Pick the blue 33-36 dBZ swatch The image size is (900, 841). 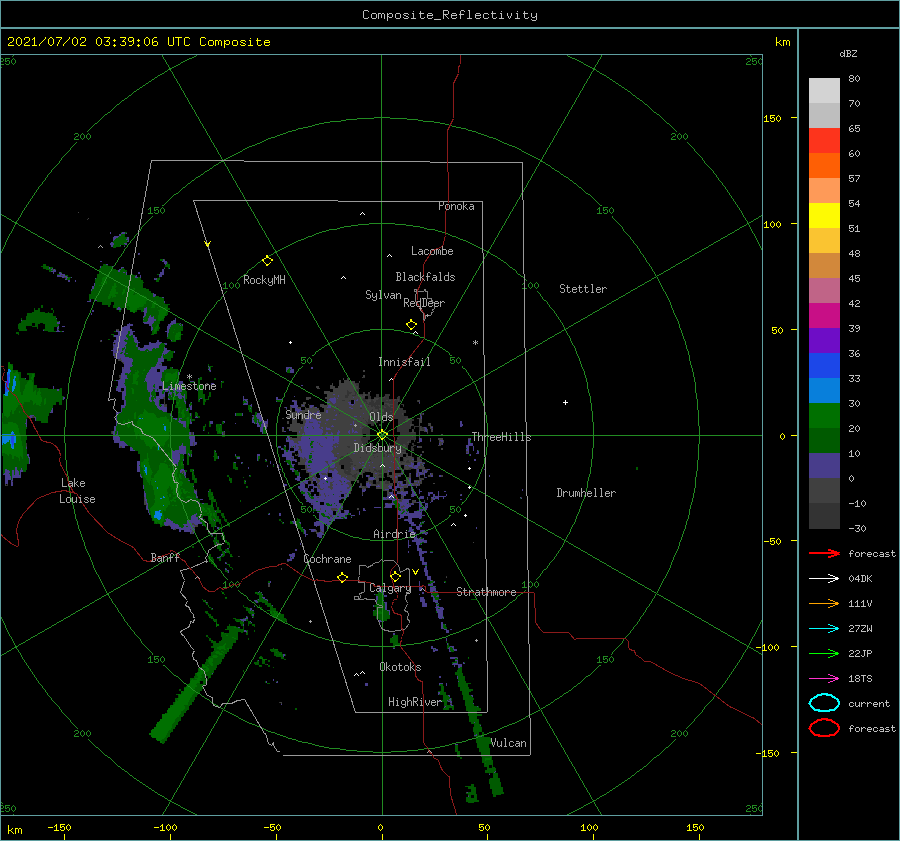click(824, 366)
